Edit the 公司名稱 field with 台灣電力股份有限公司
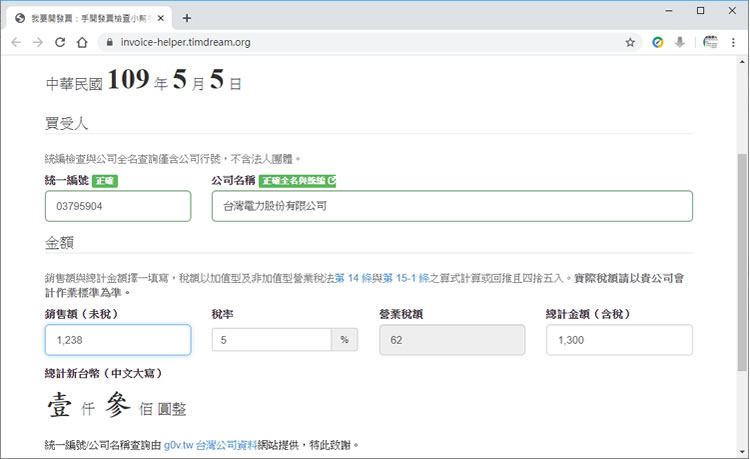 [452, 206]
